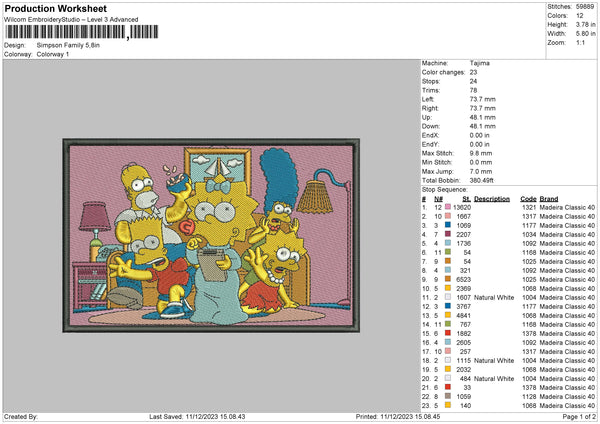The height and width of the screenshot is (424, 600).
Task: Click the Height value "3.78 in"
Action: pos(585,24)
